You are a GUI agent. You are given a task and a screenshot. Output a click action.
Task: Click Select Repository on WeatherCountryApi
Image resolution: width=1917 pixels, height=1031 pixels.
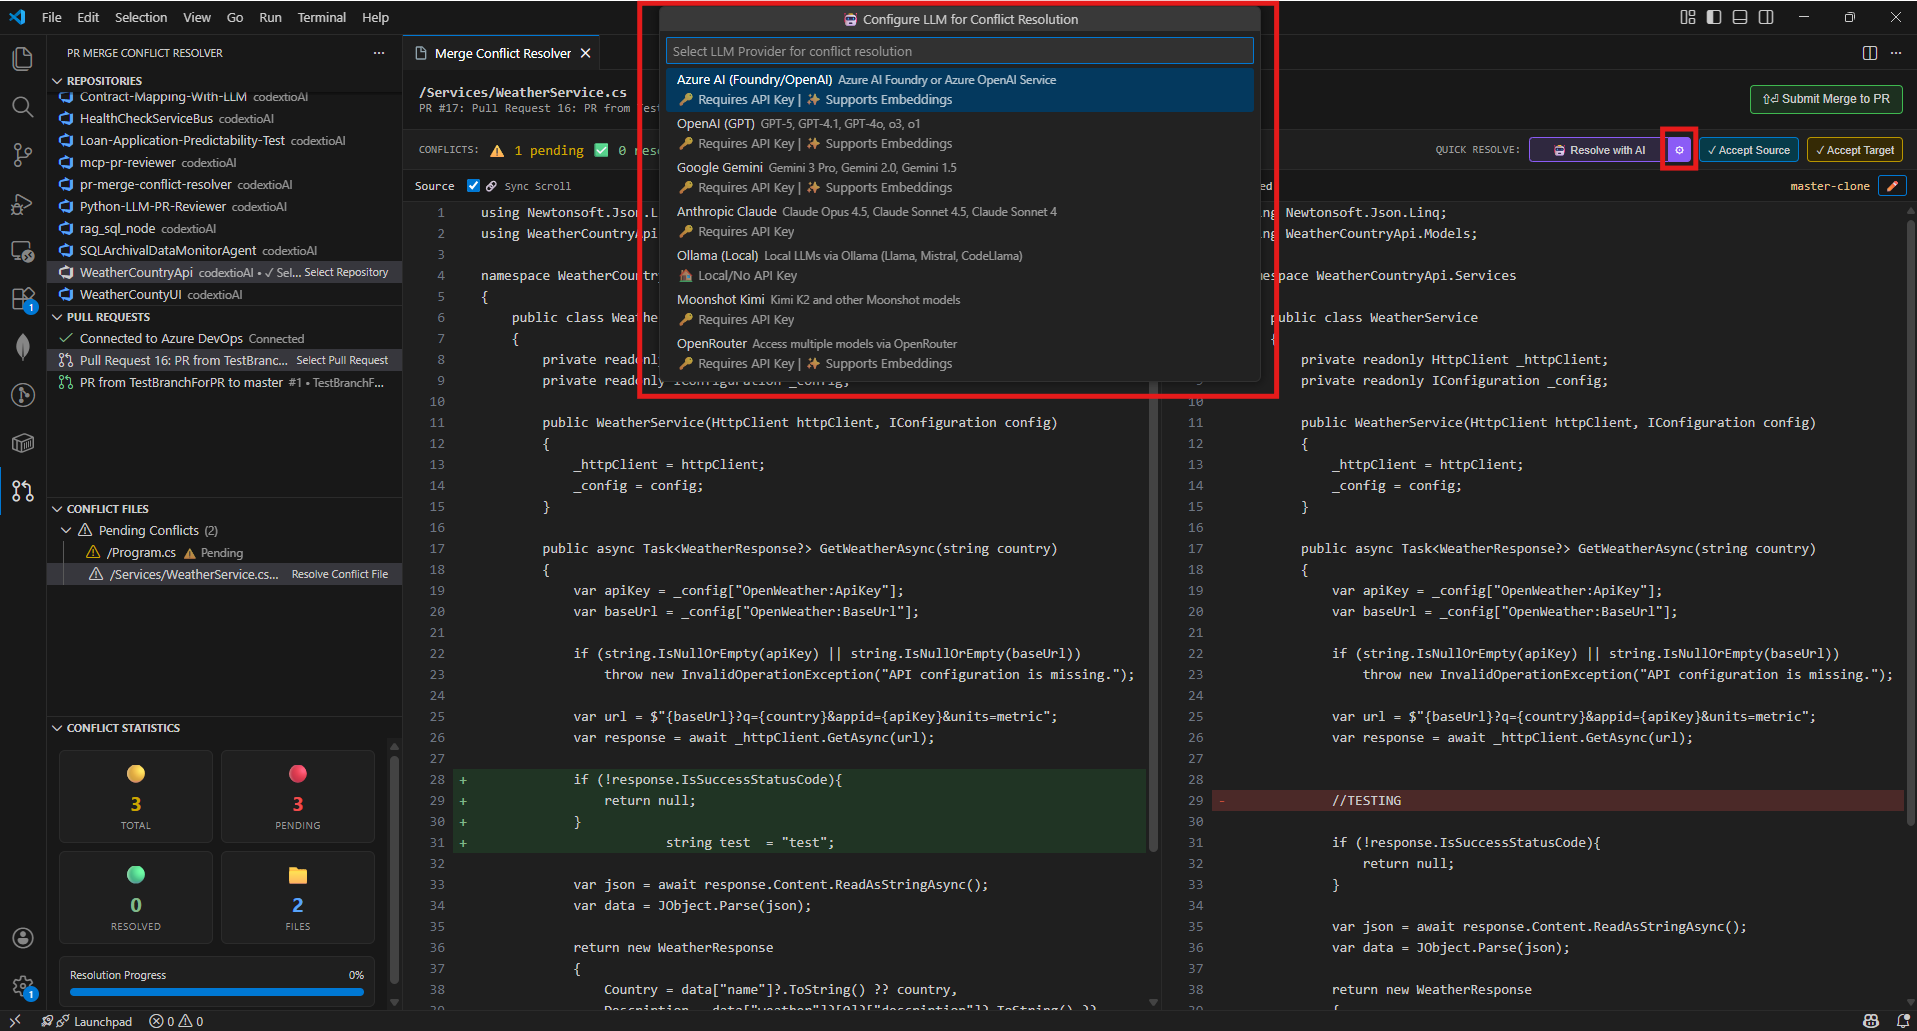click(346, 272)
